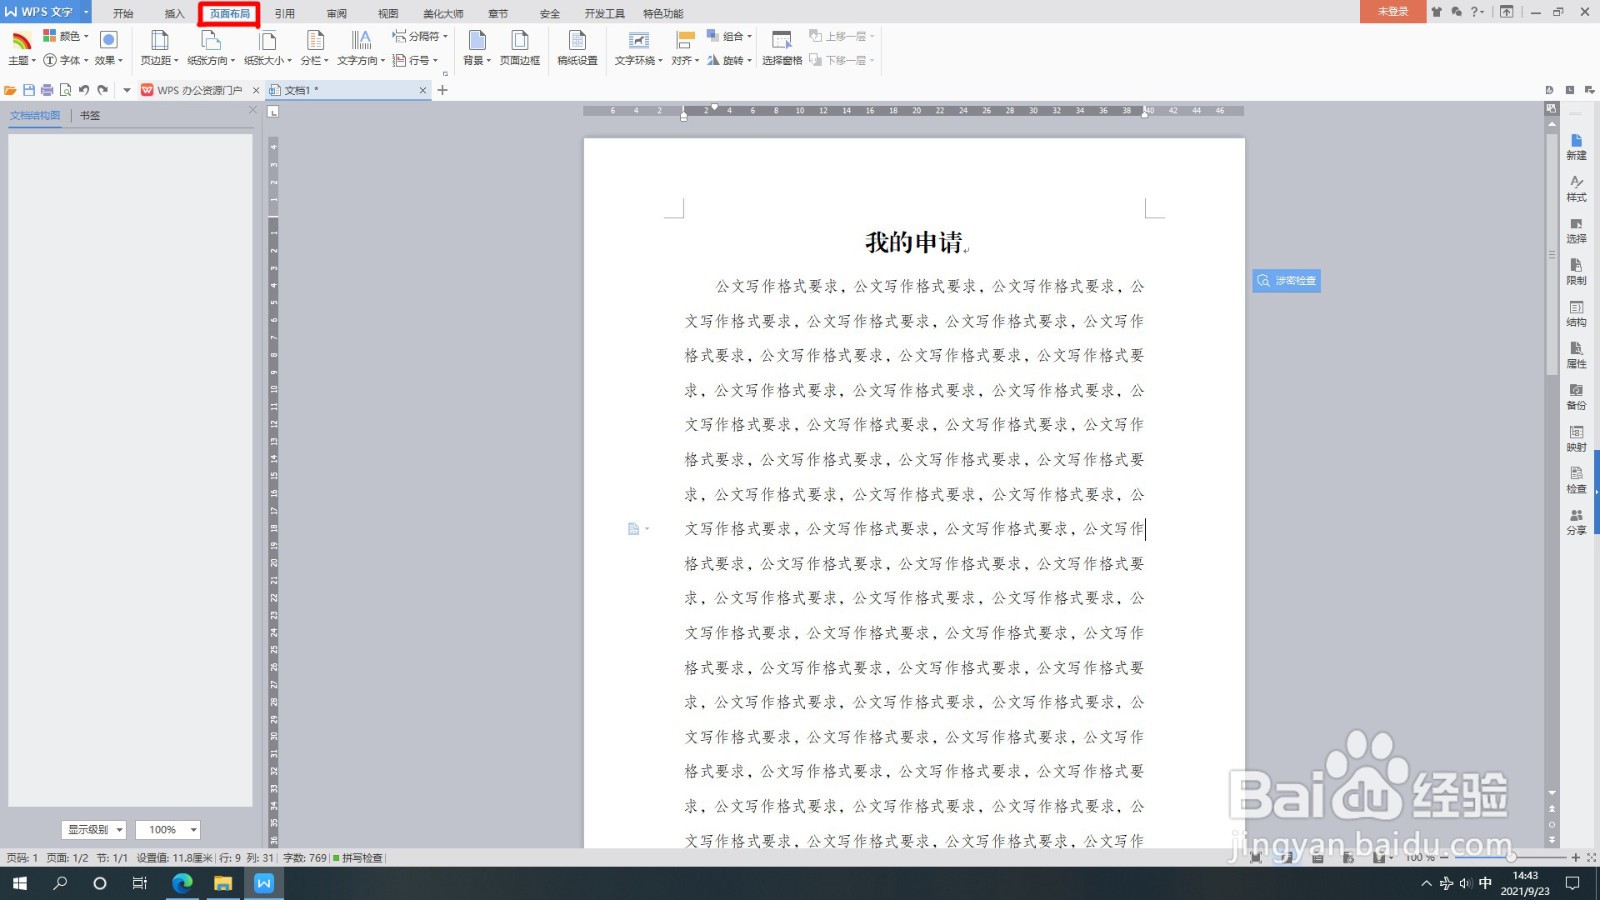Open the 插入 ribbon tab
Image resolution: width=1600 pixels, height=900 pixels.
(175, 14)
